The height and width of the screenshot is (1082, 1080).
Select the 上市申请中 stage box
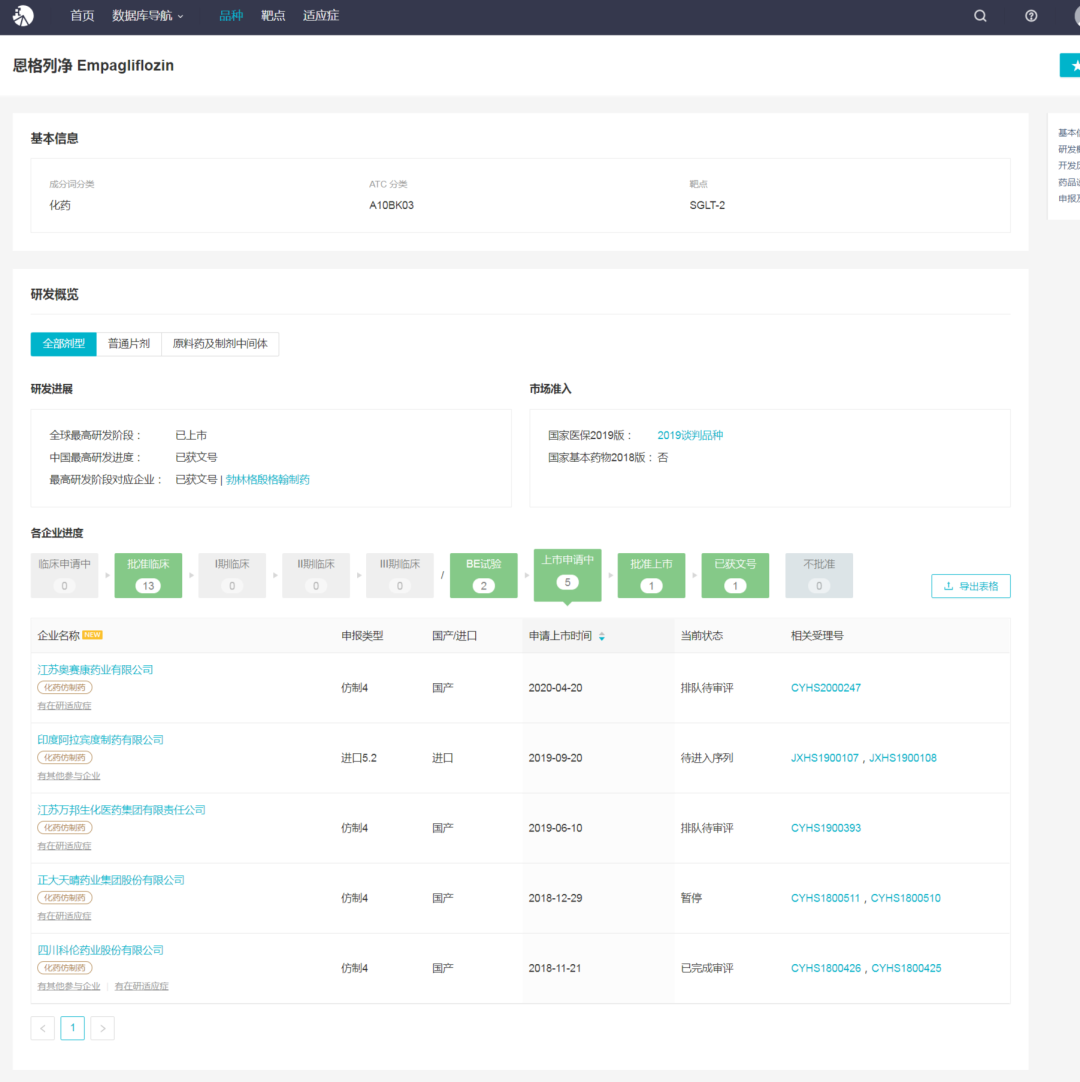click(567, 575)
